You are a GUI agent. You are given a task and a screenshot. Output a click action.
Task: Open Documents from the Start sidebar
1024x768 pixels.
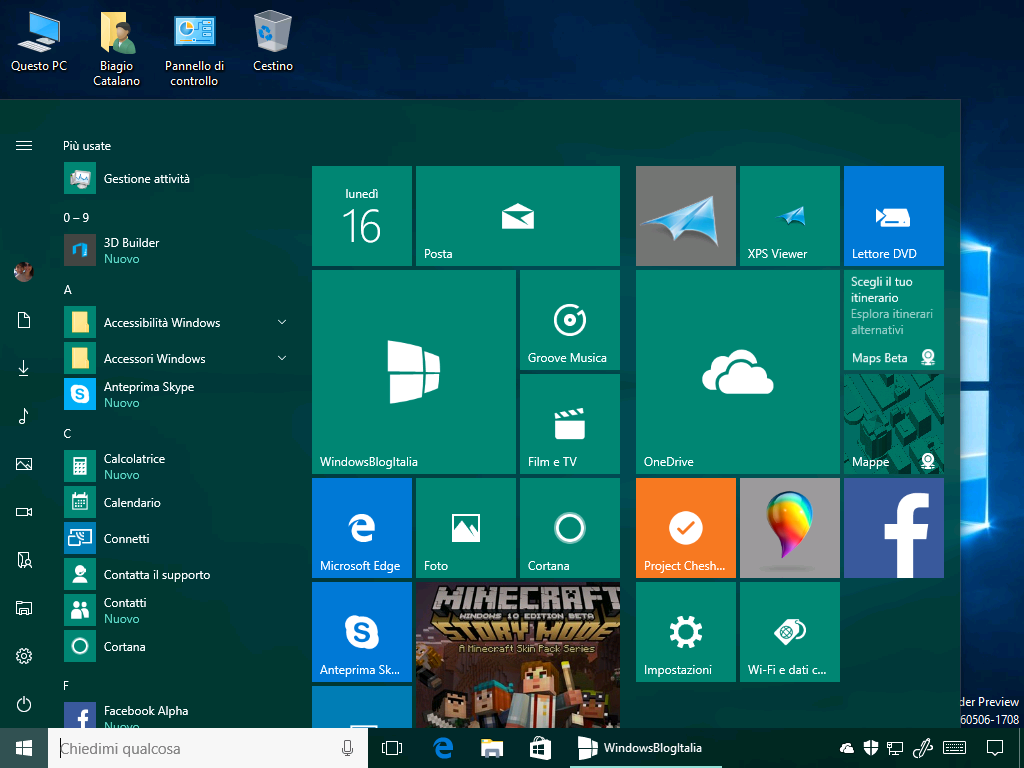click(24, 320)
